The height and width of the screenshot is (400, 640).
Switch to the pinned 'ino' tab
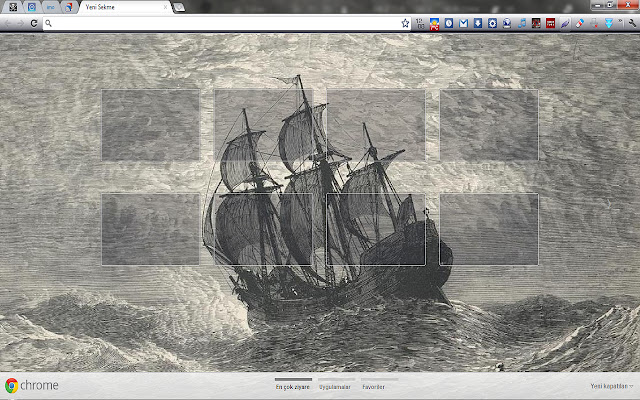51,7
